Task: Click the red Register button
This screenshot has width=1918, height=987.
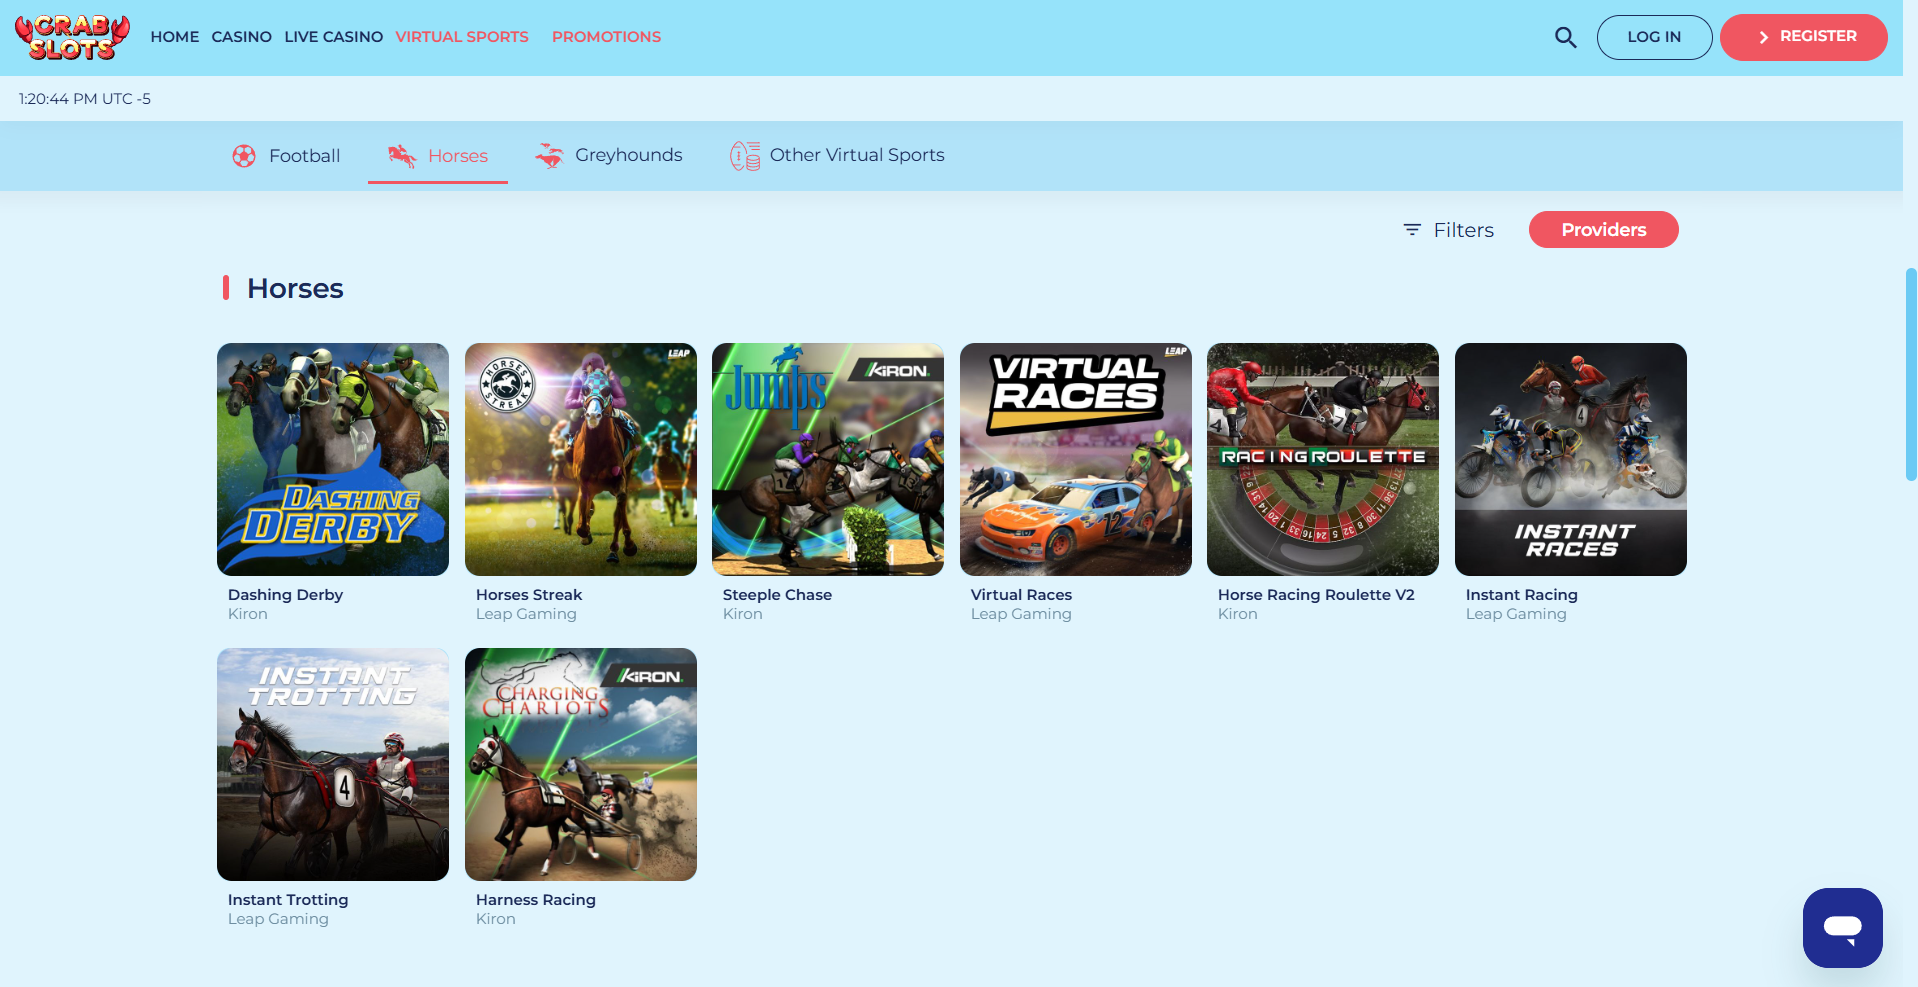Action: [x=1803, y=37]
